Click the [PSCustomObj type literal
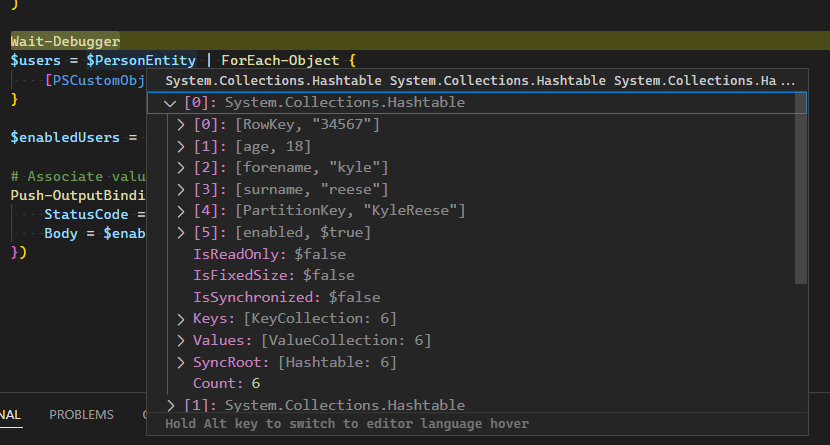Image resolution: width=830 pixels, height=445 pixels. pyautogui.click(x=95, y=80)
